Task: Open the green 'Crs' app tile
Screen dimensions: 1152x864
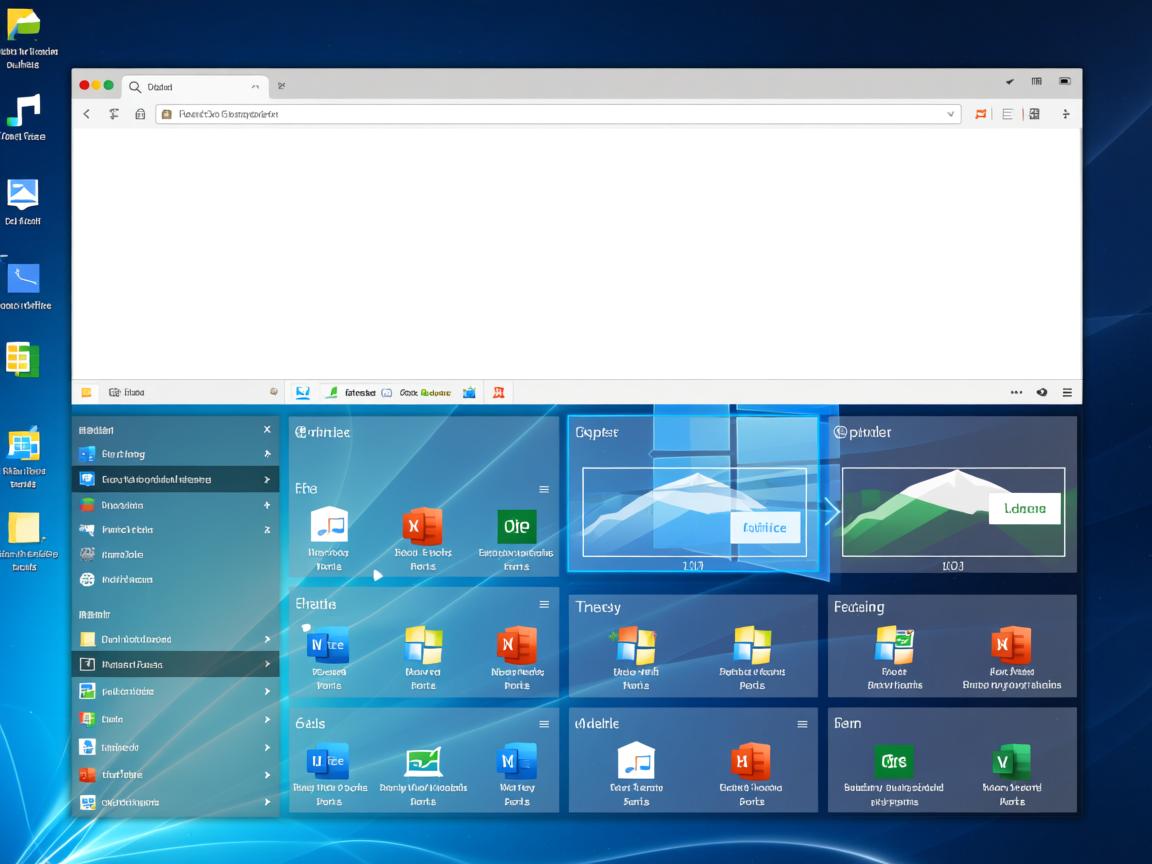Action: click(x=893, y=761)
